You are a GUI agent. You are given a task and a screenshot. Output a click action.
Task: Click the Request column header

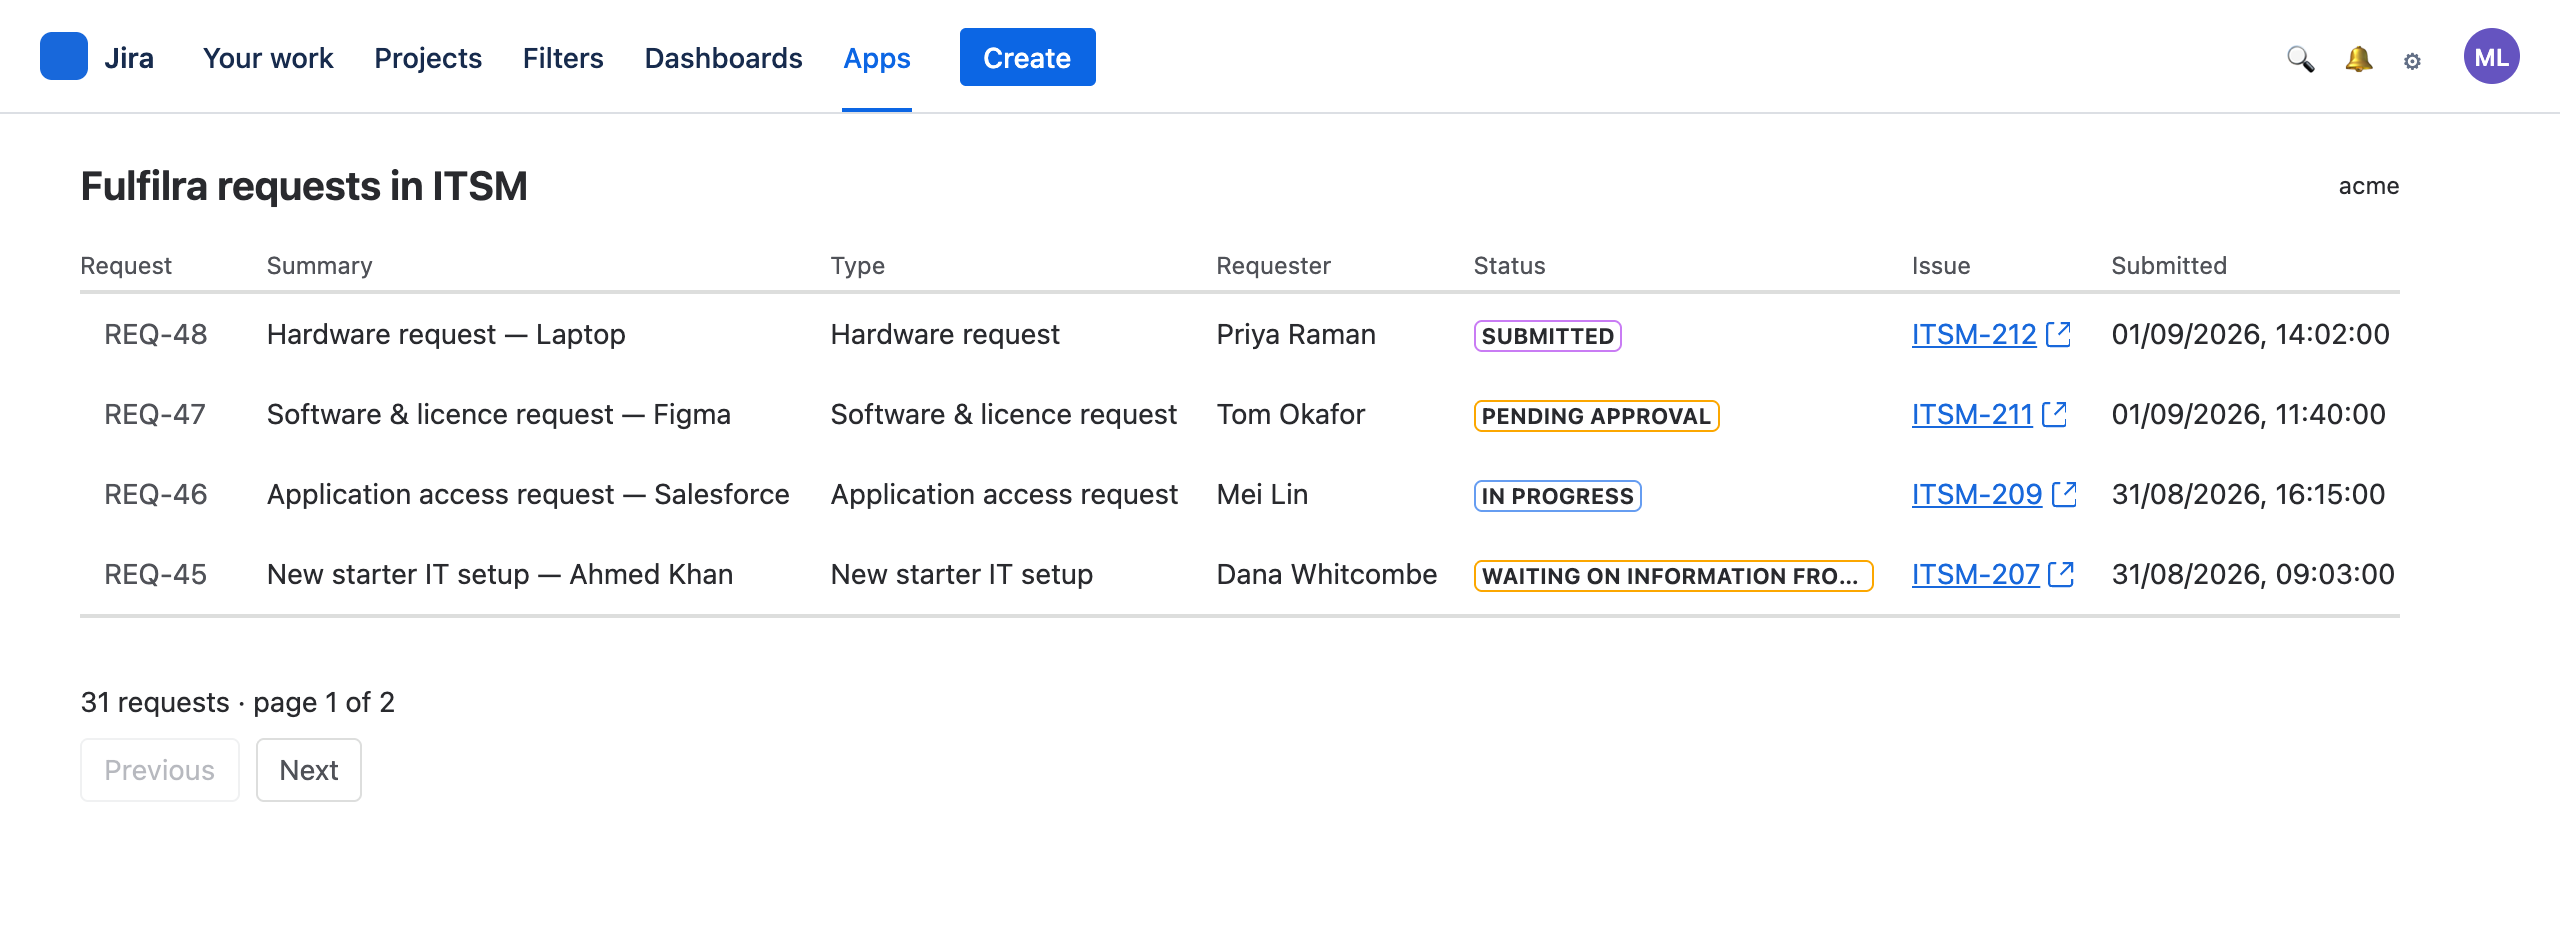(126, 266)
